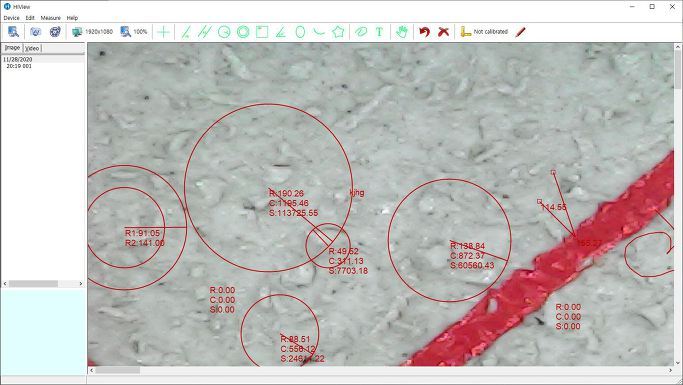683x385 pixels.
Task: Click the file list horizontal scrollbar thumb
Action: tap(33, 284)
